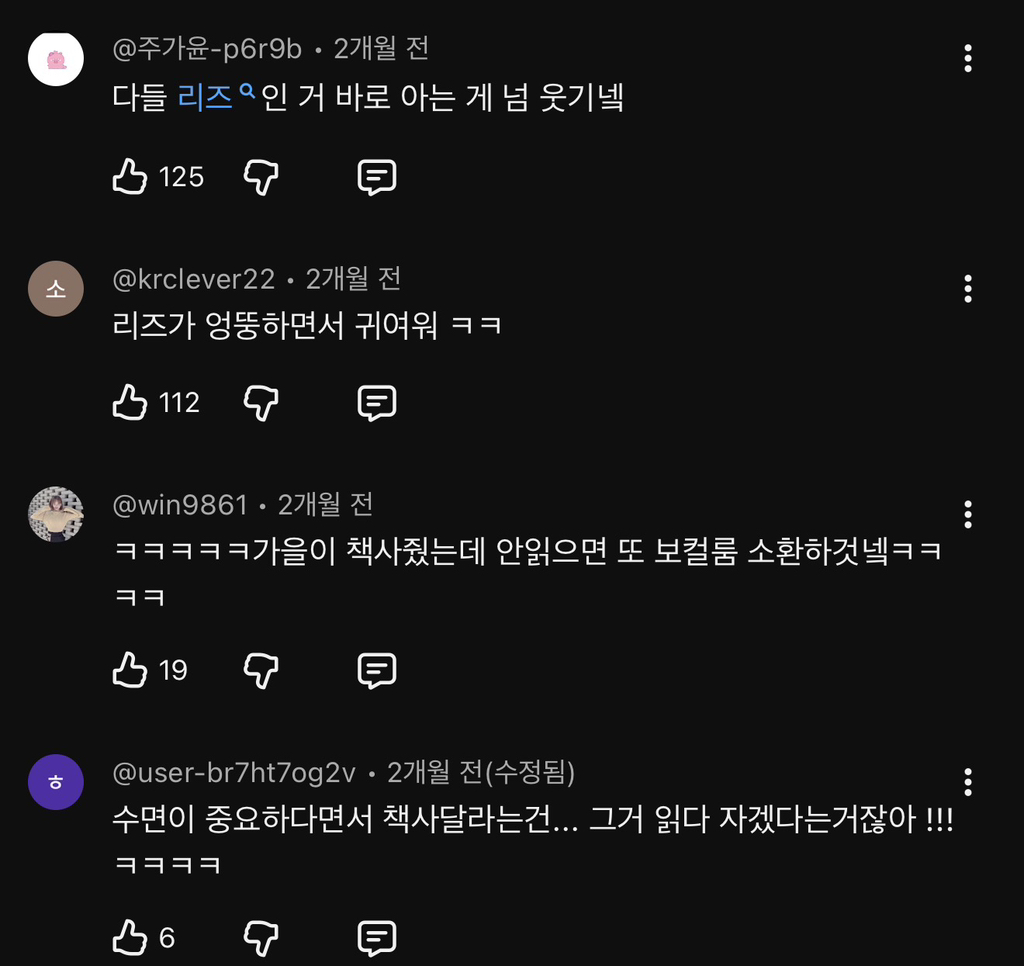Click the purple ㅎ avatar of @user-br7ht7og2v
This screenshot has width=1024, height=966.
click(x=56, y=782)
